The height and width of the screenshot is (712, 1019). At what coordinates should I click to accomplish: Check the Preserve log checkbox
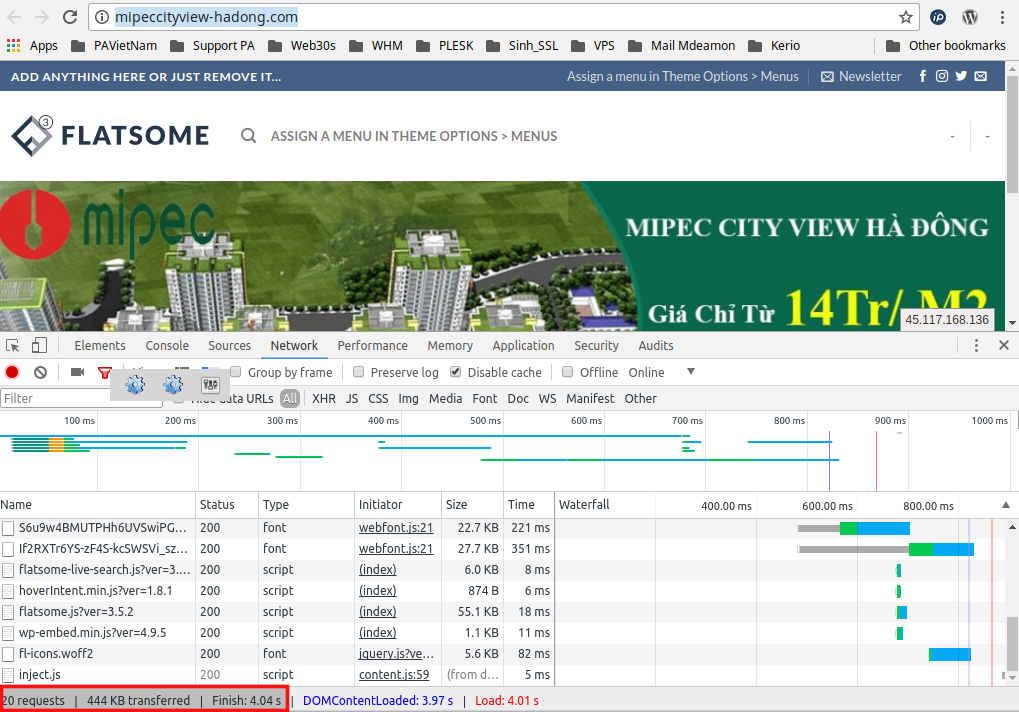click(358, 372)
